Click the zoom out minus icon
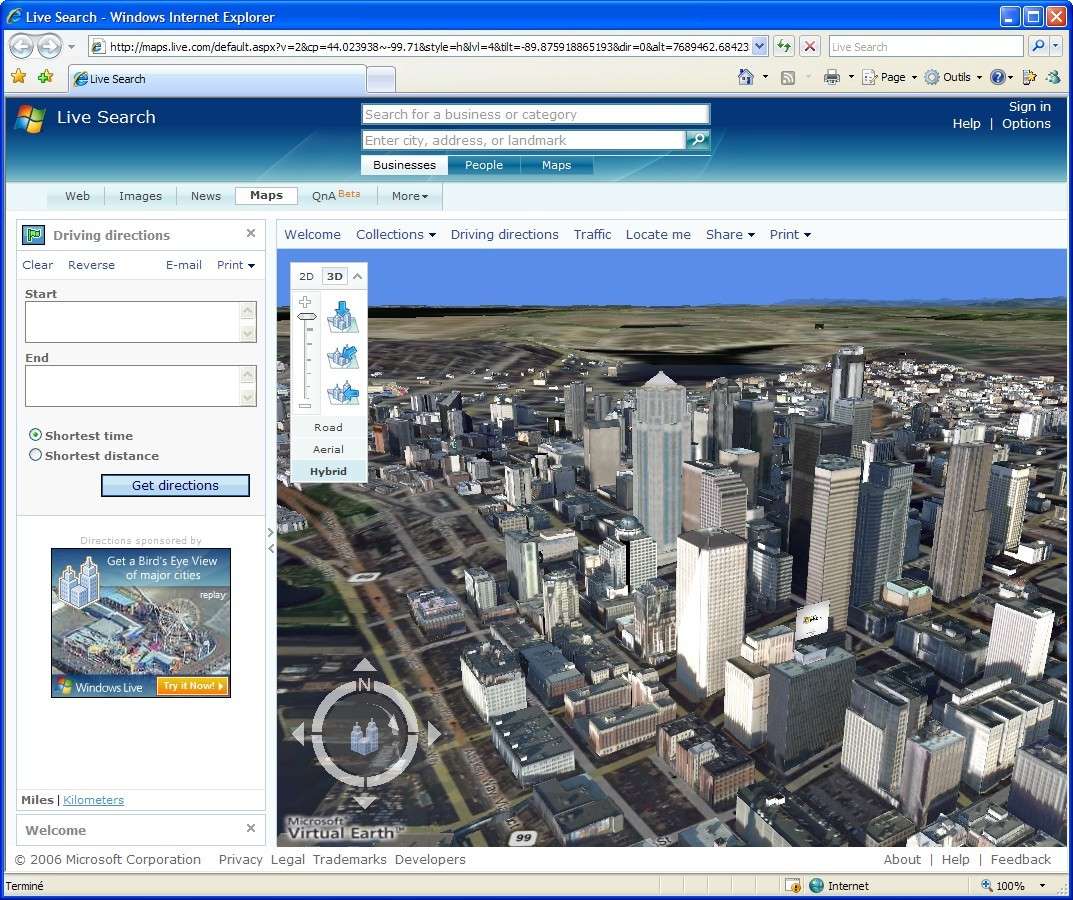The height and width of the screenshot is (900, 1073). click(x=305, y=406)
